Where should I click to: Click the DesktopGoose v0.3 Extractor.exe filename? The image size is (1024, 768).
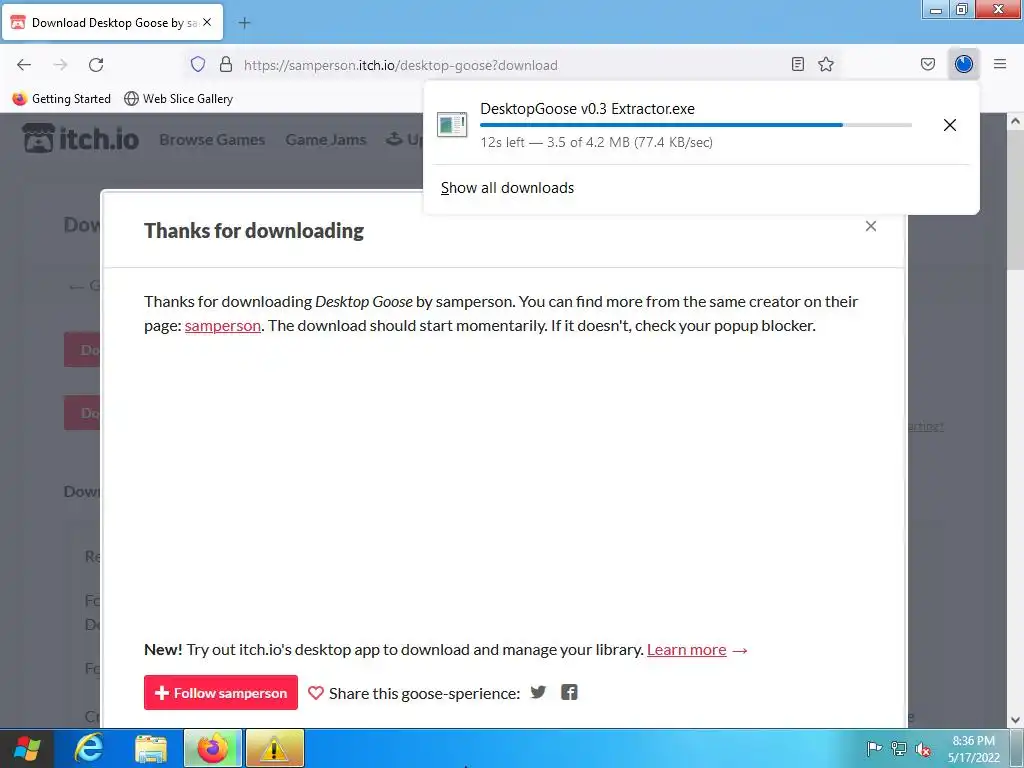(587, 109)
